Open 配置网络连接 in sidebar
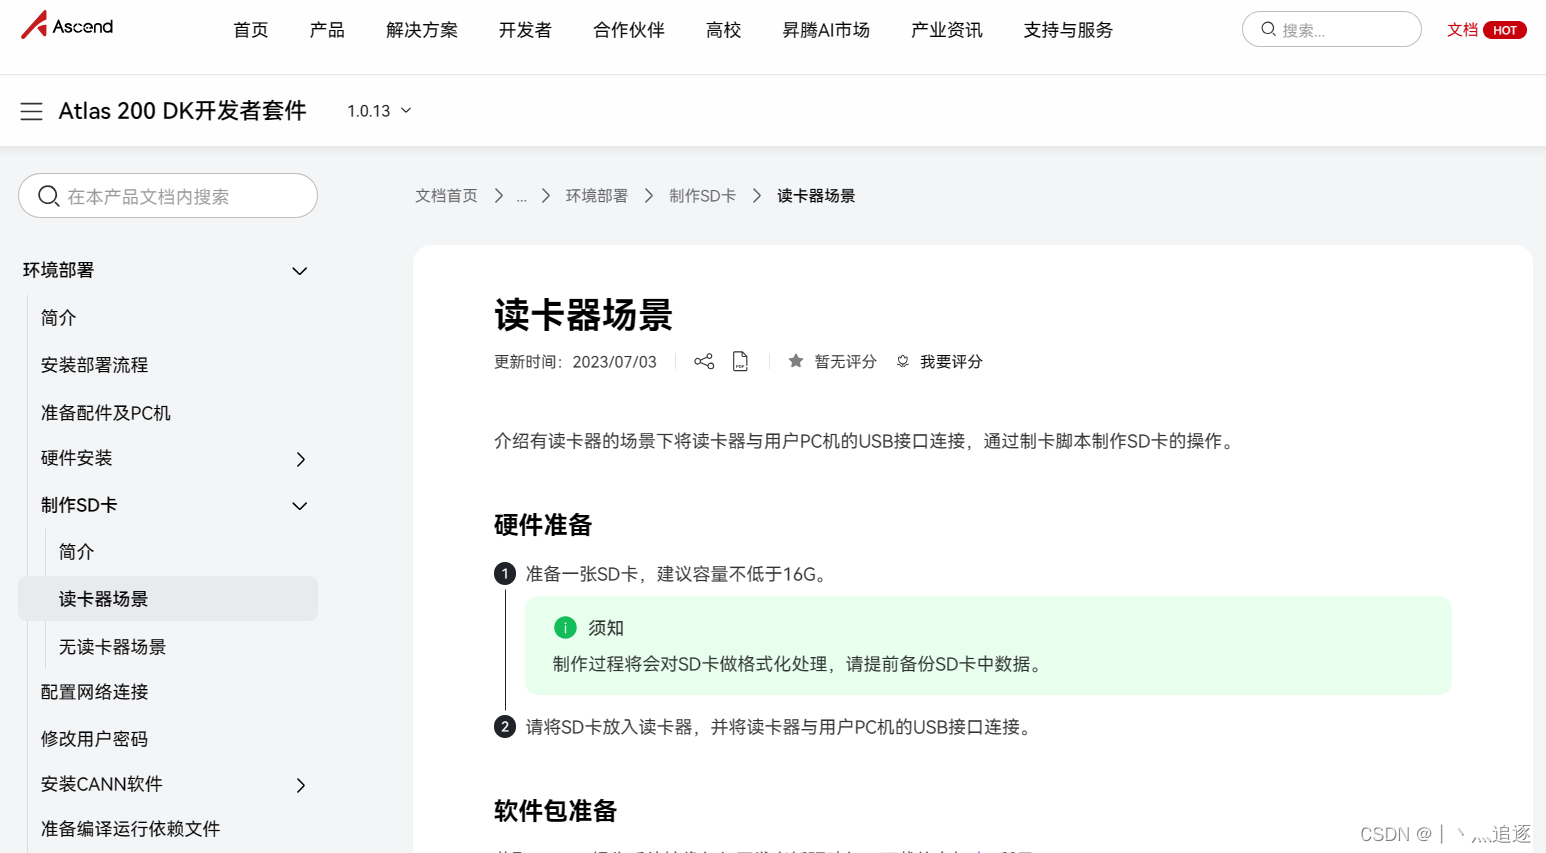The image size is (1546, 853). [x=94, y=691]
